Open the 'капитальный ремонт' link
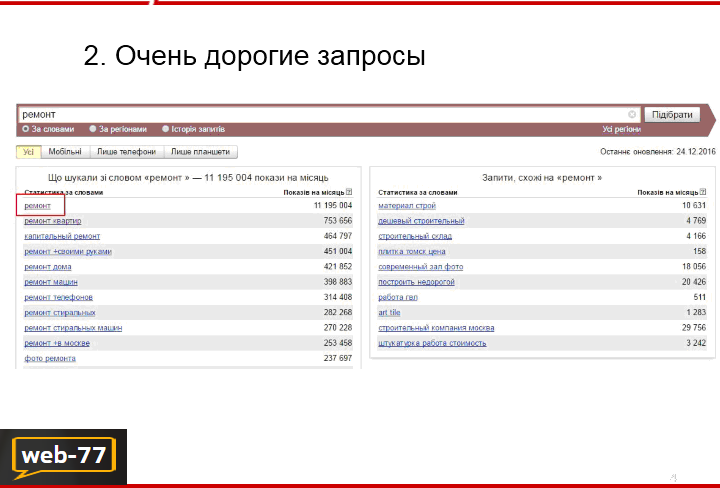 tap(62, 236)
